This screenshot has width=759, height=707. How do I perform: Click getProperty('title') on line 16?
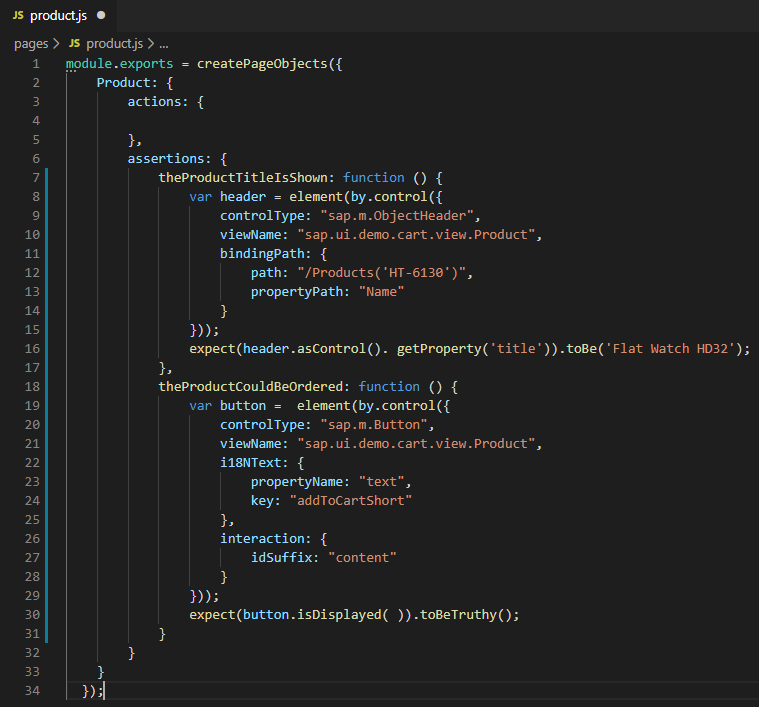[473, 349]
